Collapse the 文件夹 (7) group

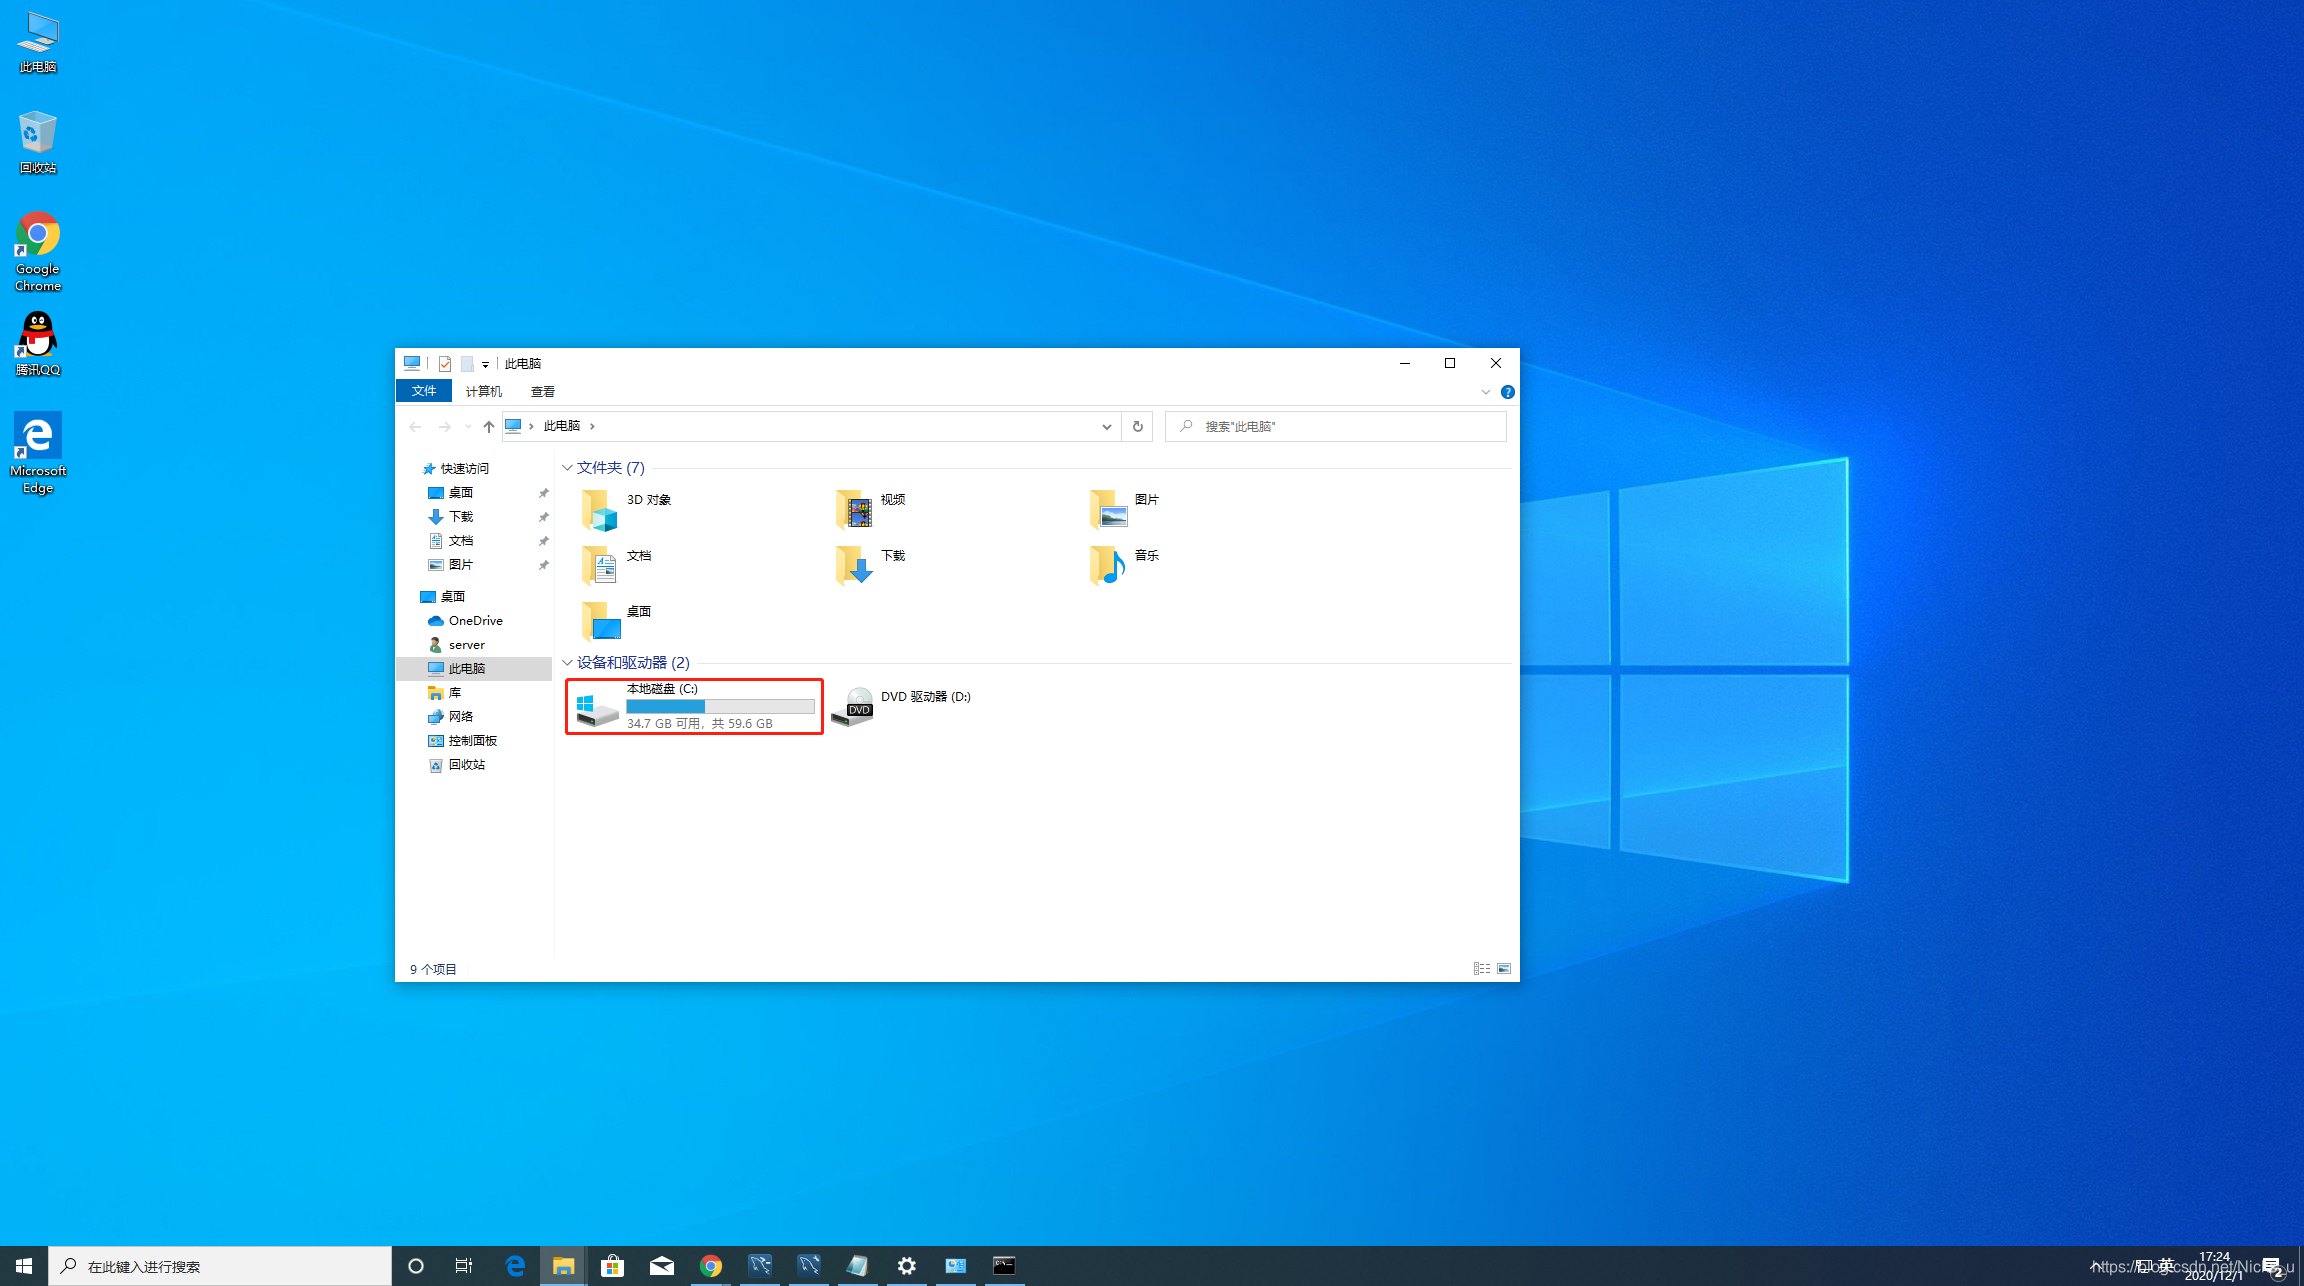click(x=567, y=468)
